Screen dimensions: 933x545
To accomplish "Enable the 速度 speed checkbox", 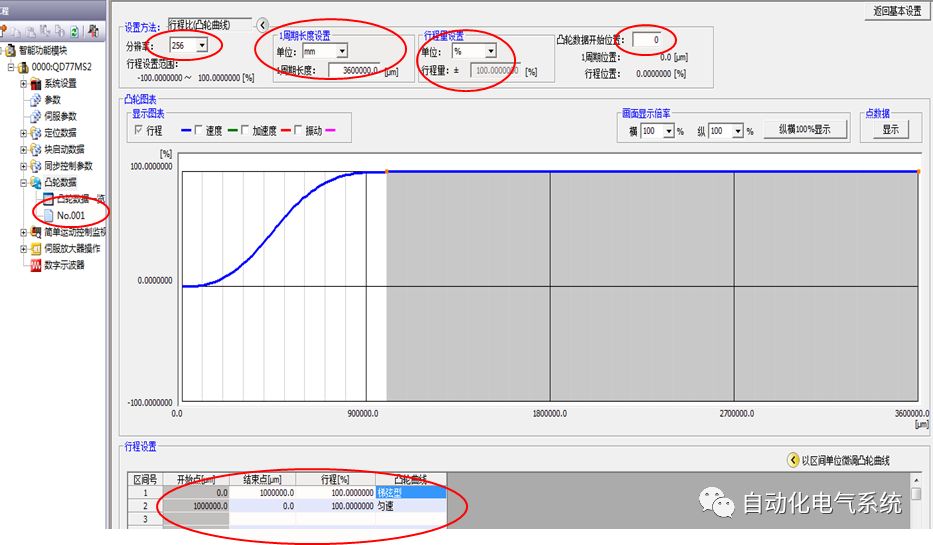I will click(197, 131).
